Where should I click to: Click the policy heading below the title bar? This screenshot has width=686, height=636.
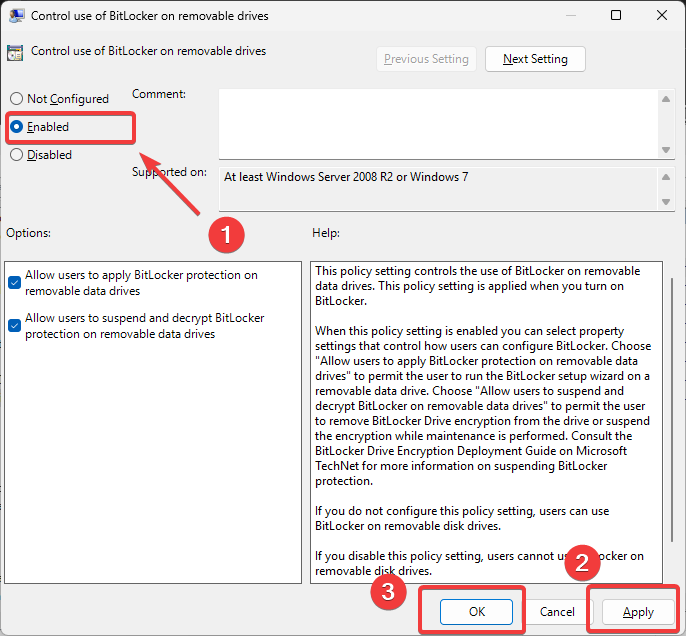[148, 51]
